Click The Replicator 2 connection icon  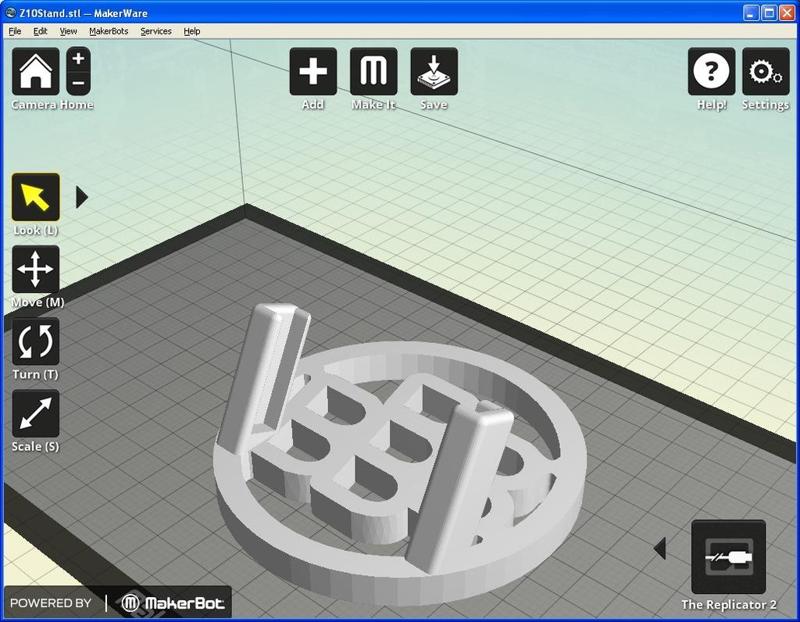tap(729, 557)
